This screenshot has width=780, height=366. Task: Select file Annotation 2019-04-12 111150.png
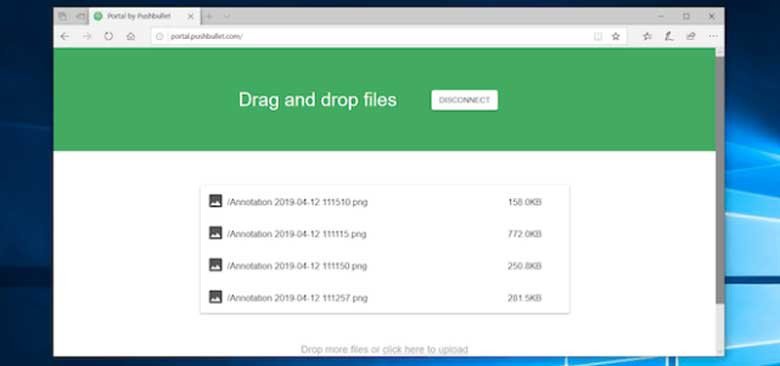[297, 266]
